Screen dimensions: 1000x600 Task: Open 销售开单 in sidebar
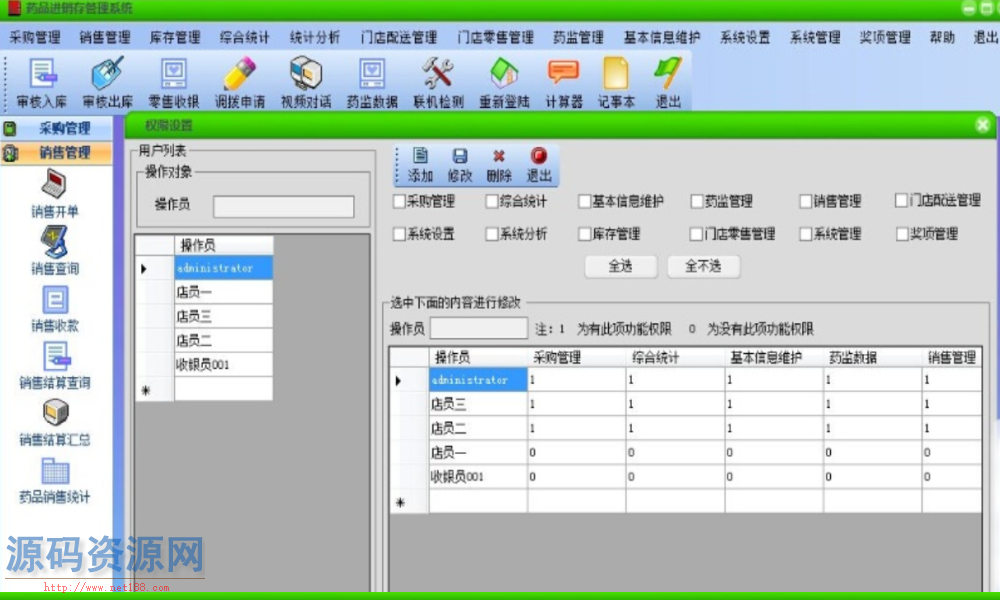[x=55, y=194]
